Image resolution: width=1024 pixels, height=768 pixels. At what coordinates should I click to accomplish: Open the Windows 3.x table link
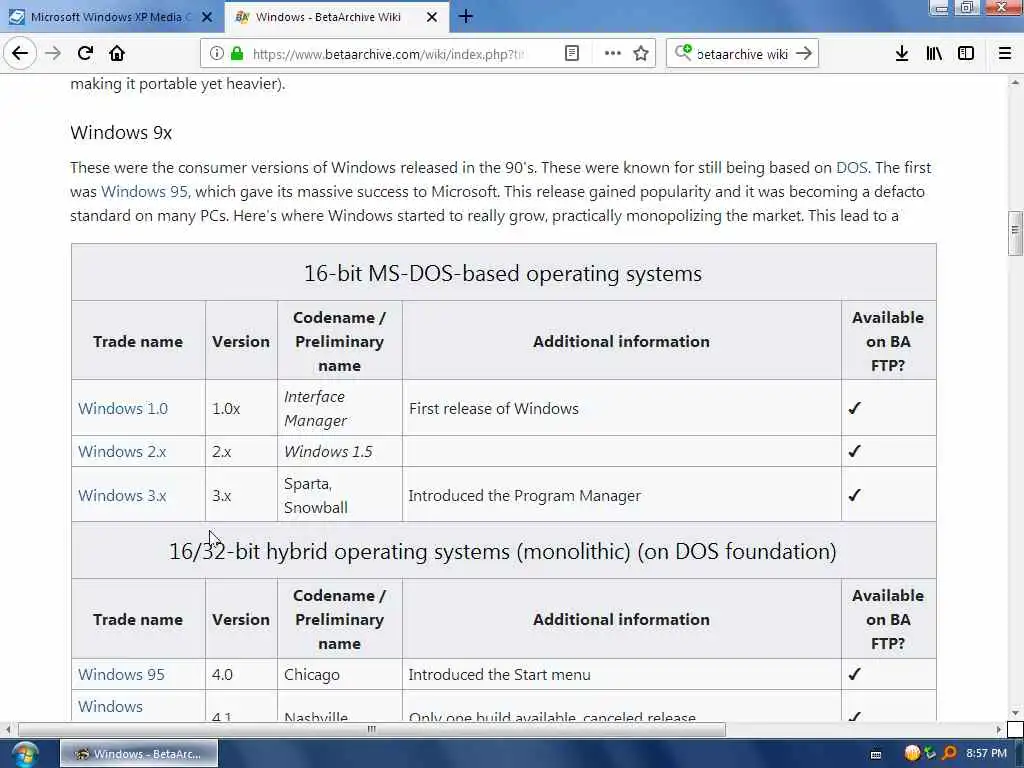click(x=122, y=496)
